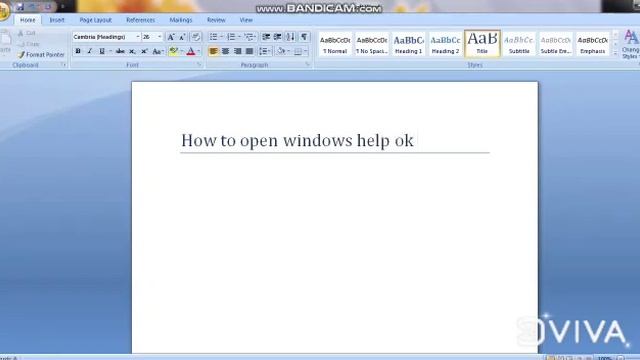Apply the text highlight color
Screen dimensions: 640x360
pos(173,51)
